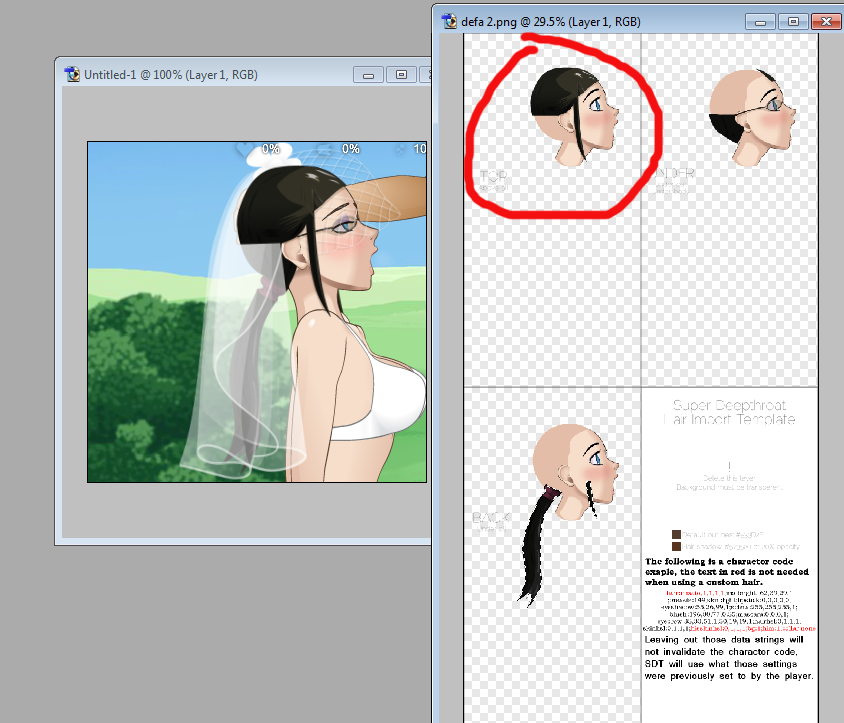Pick the hair shadow color swatch
Image resolution: width=844 pixels, height=723 pixels.
click(677, 547)
